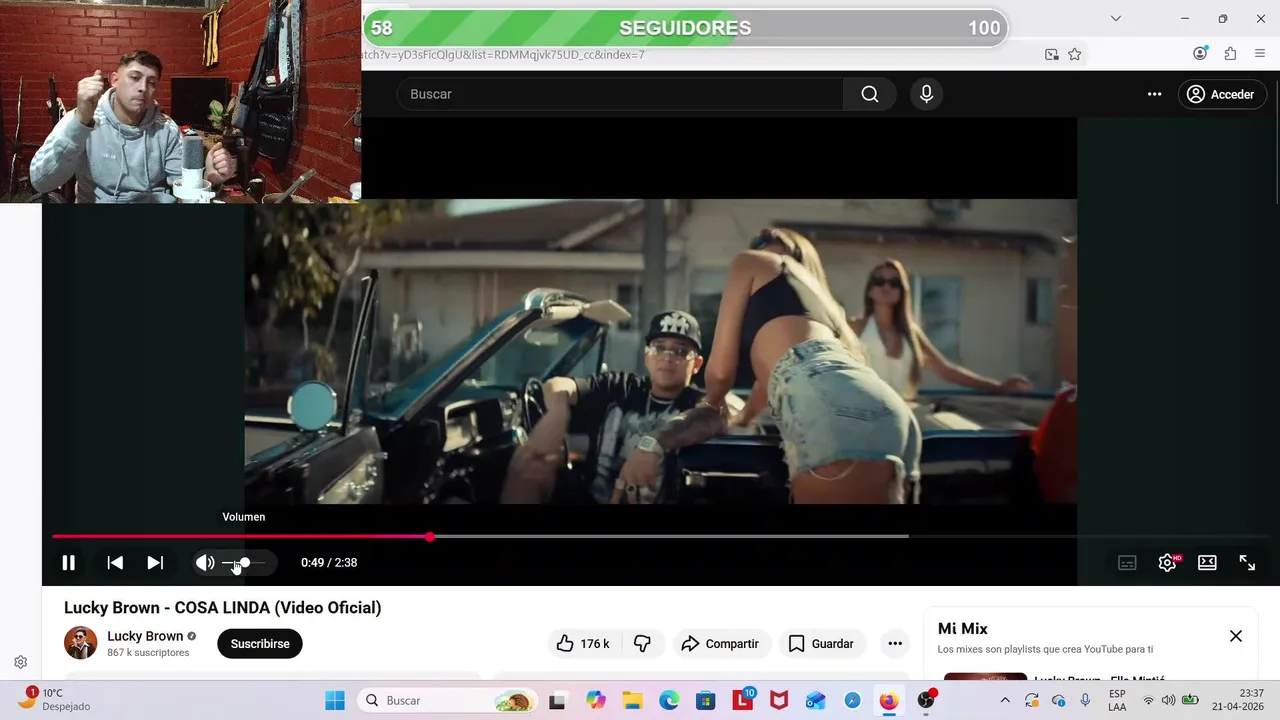Viewport: 1280px width, 720px height.
Task: Switch to Firefox in the taskbar
Action: (x=889, y=701)
